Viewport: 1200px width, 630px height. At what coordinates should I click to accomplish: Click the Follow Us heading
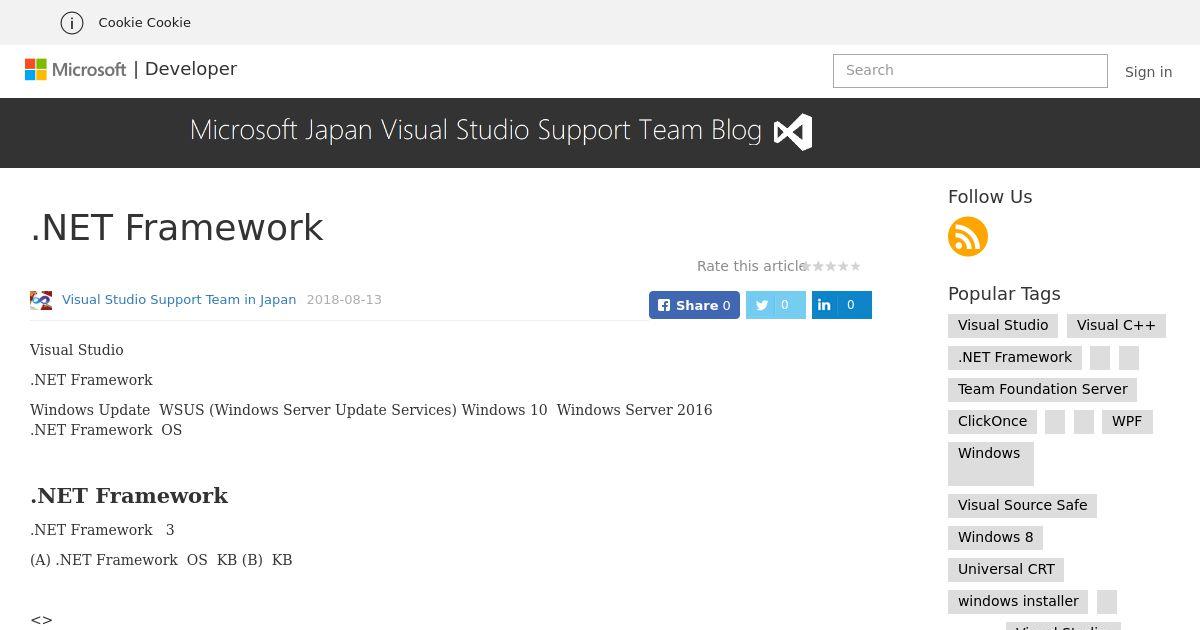tap(990, 197)
